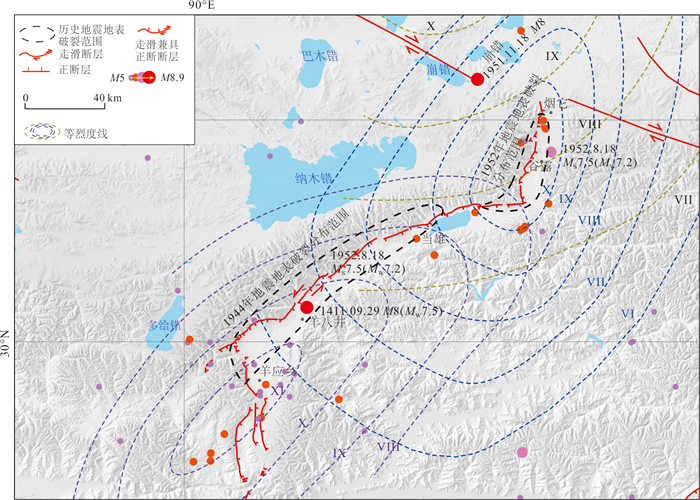Click the 正断层 legend label
The image size is (700, 500).
(x=75, y=70)
